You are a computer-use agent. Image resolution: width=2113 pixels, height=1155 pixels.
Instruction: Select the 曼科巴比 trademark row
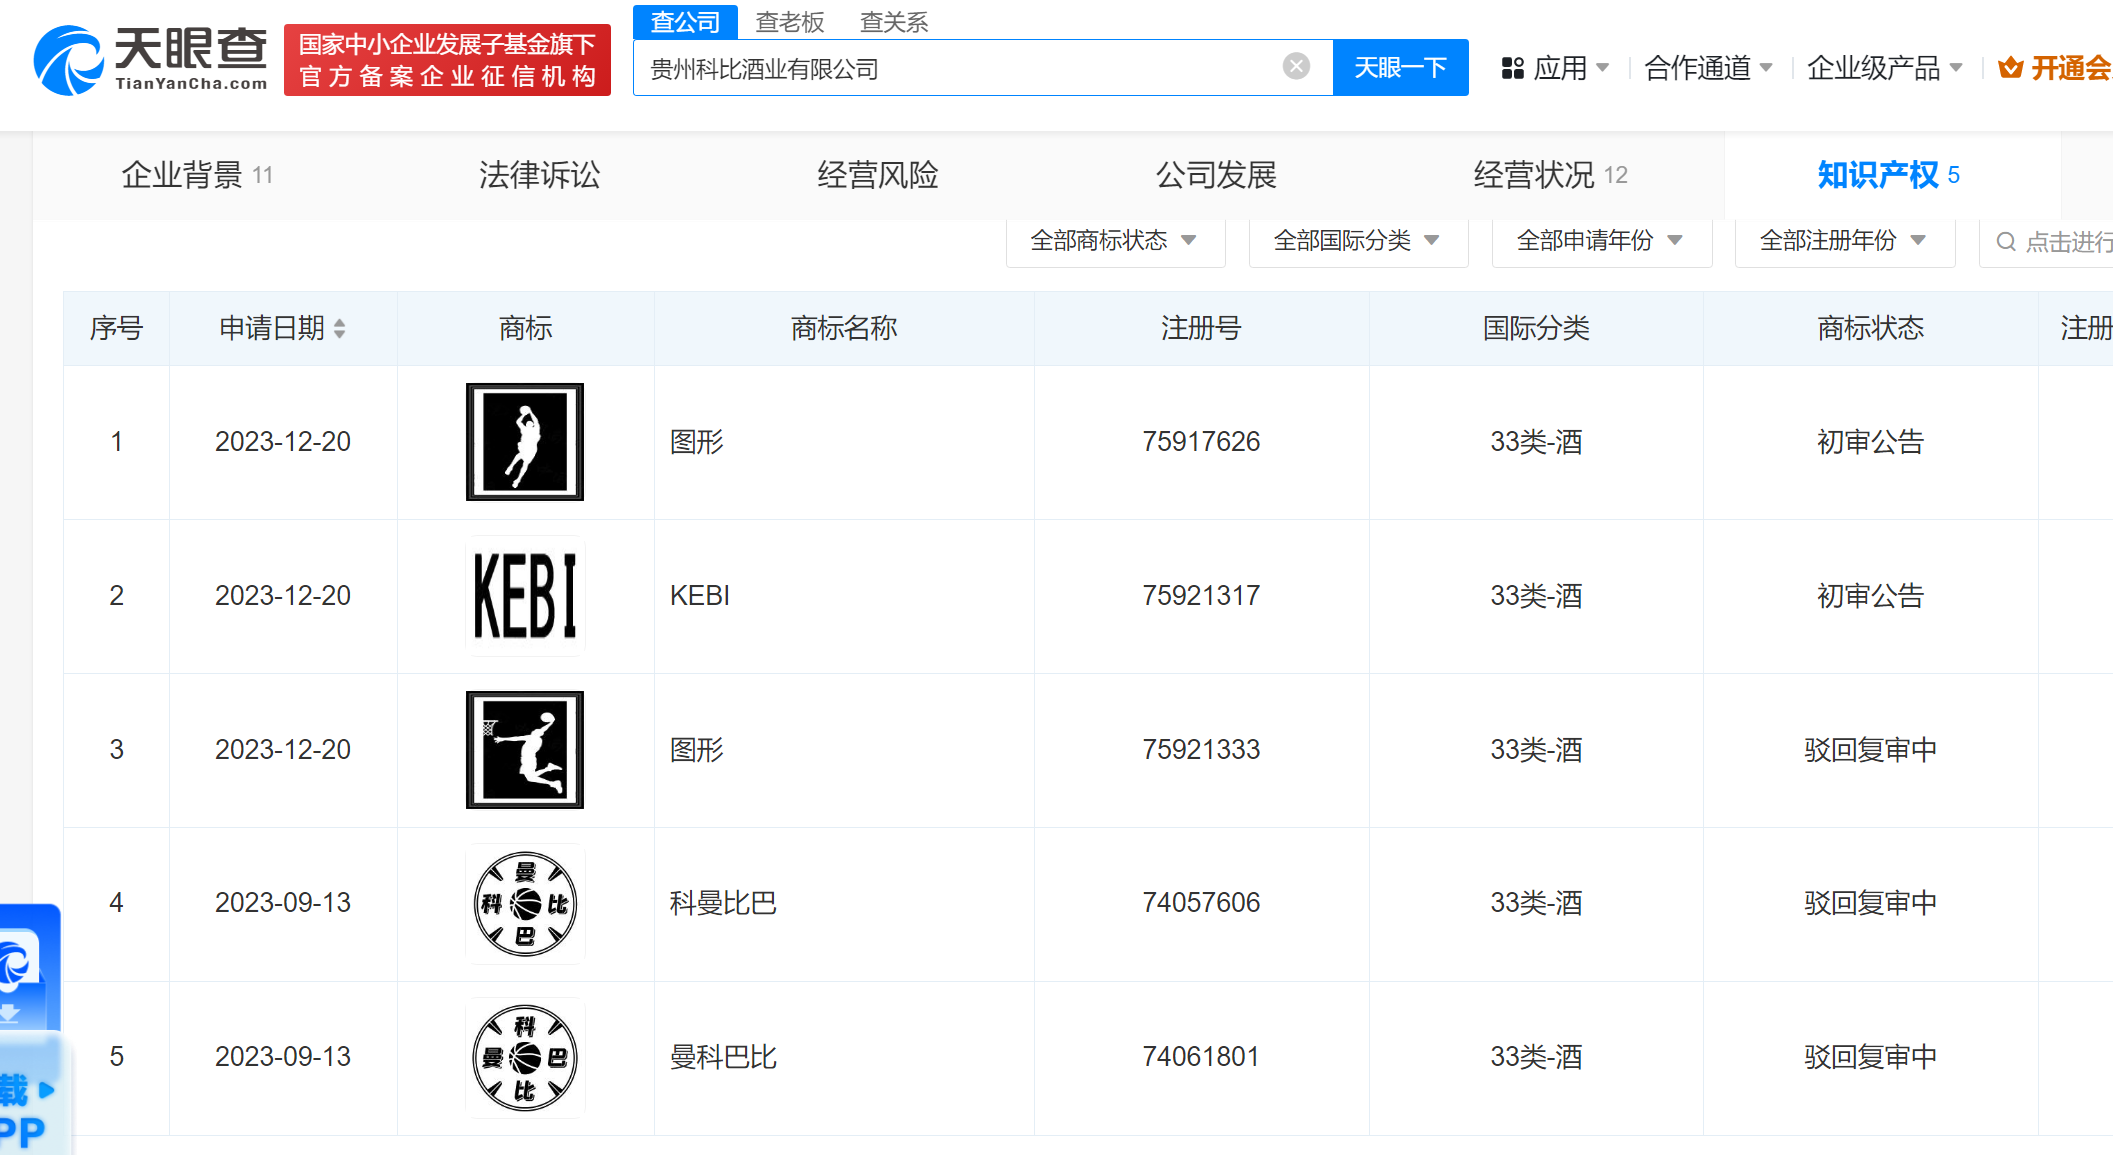(x=724, y=1057)
